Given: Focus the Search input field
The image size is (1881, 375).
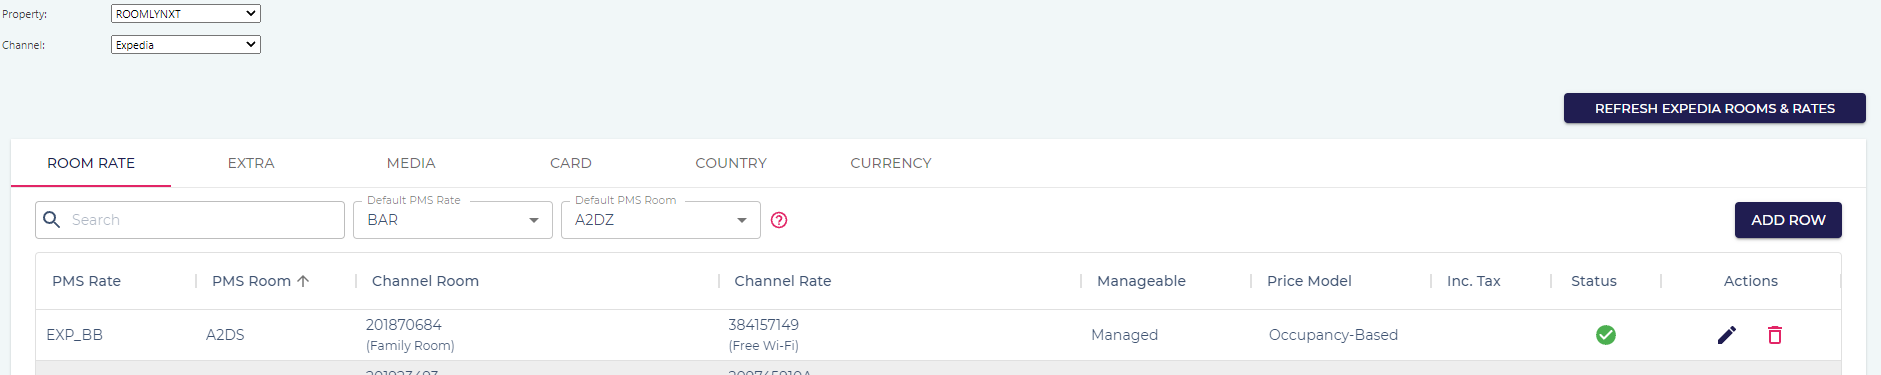Looking at the screenshot, I should click(190, 220).
